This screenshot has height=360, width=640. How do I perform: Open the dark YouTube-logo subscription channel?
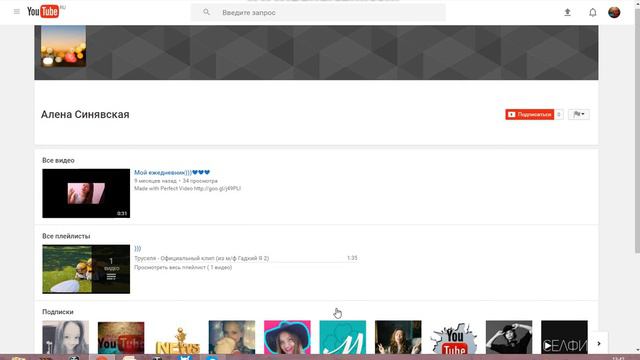pos(121,337)
